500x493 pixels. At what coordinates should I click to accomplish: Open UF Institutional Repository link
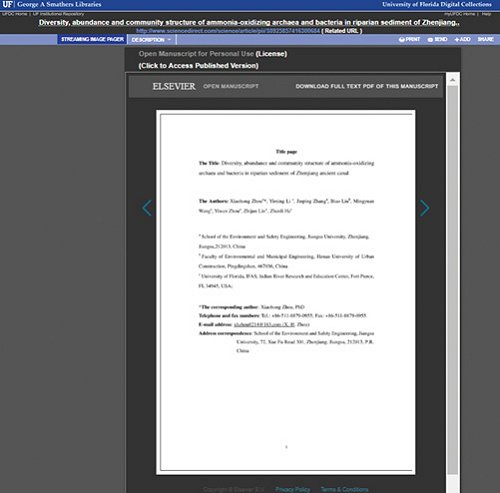click(58, 14)
